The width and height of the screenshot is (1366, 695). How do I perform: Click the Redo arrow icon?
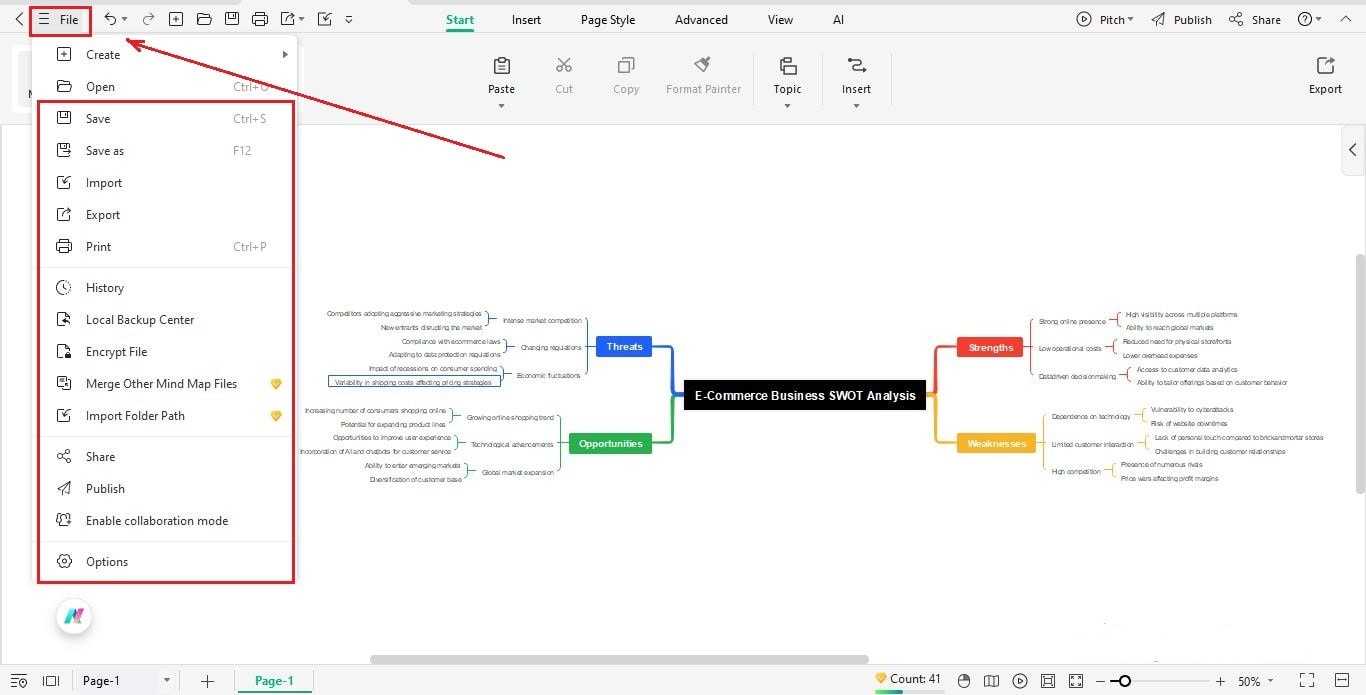148,19
